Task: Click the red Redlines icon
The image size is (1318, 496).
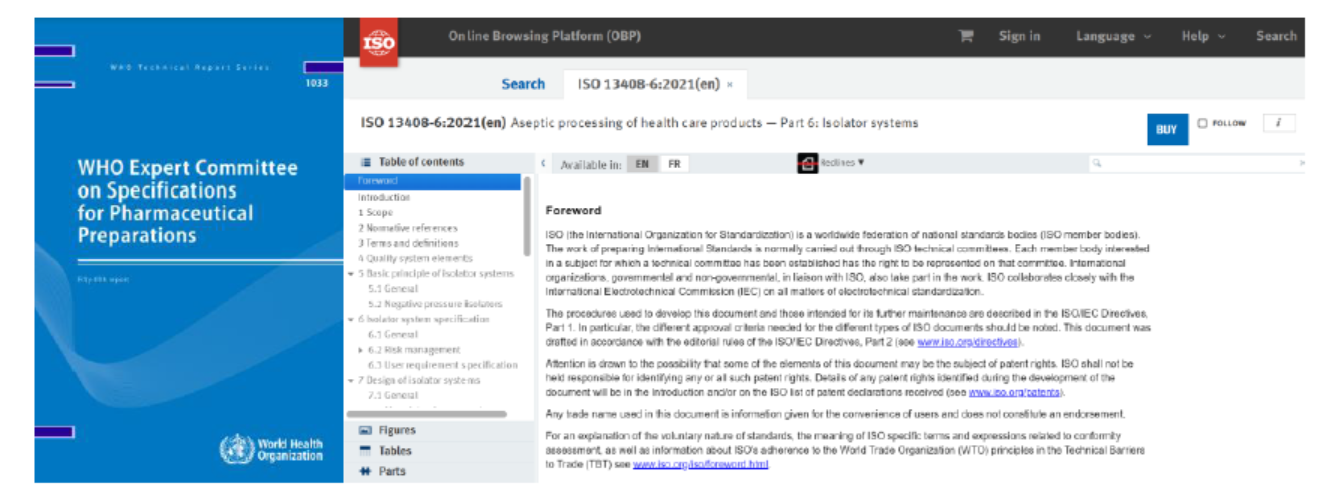Action: (x=808, y=163)
